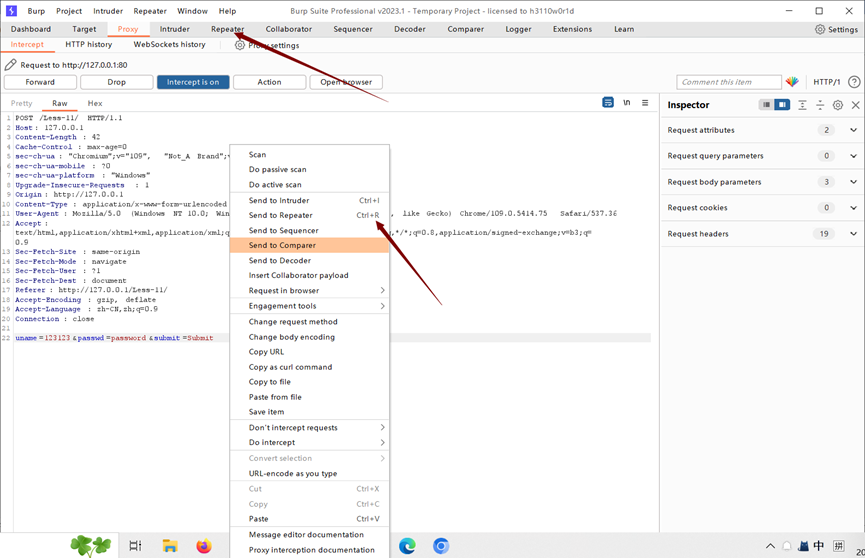Expand Request cookies section
Viewport: 865px width, 558px height.
pos(762,208)
